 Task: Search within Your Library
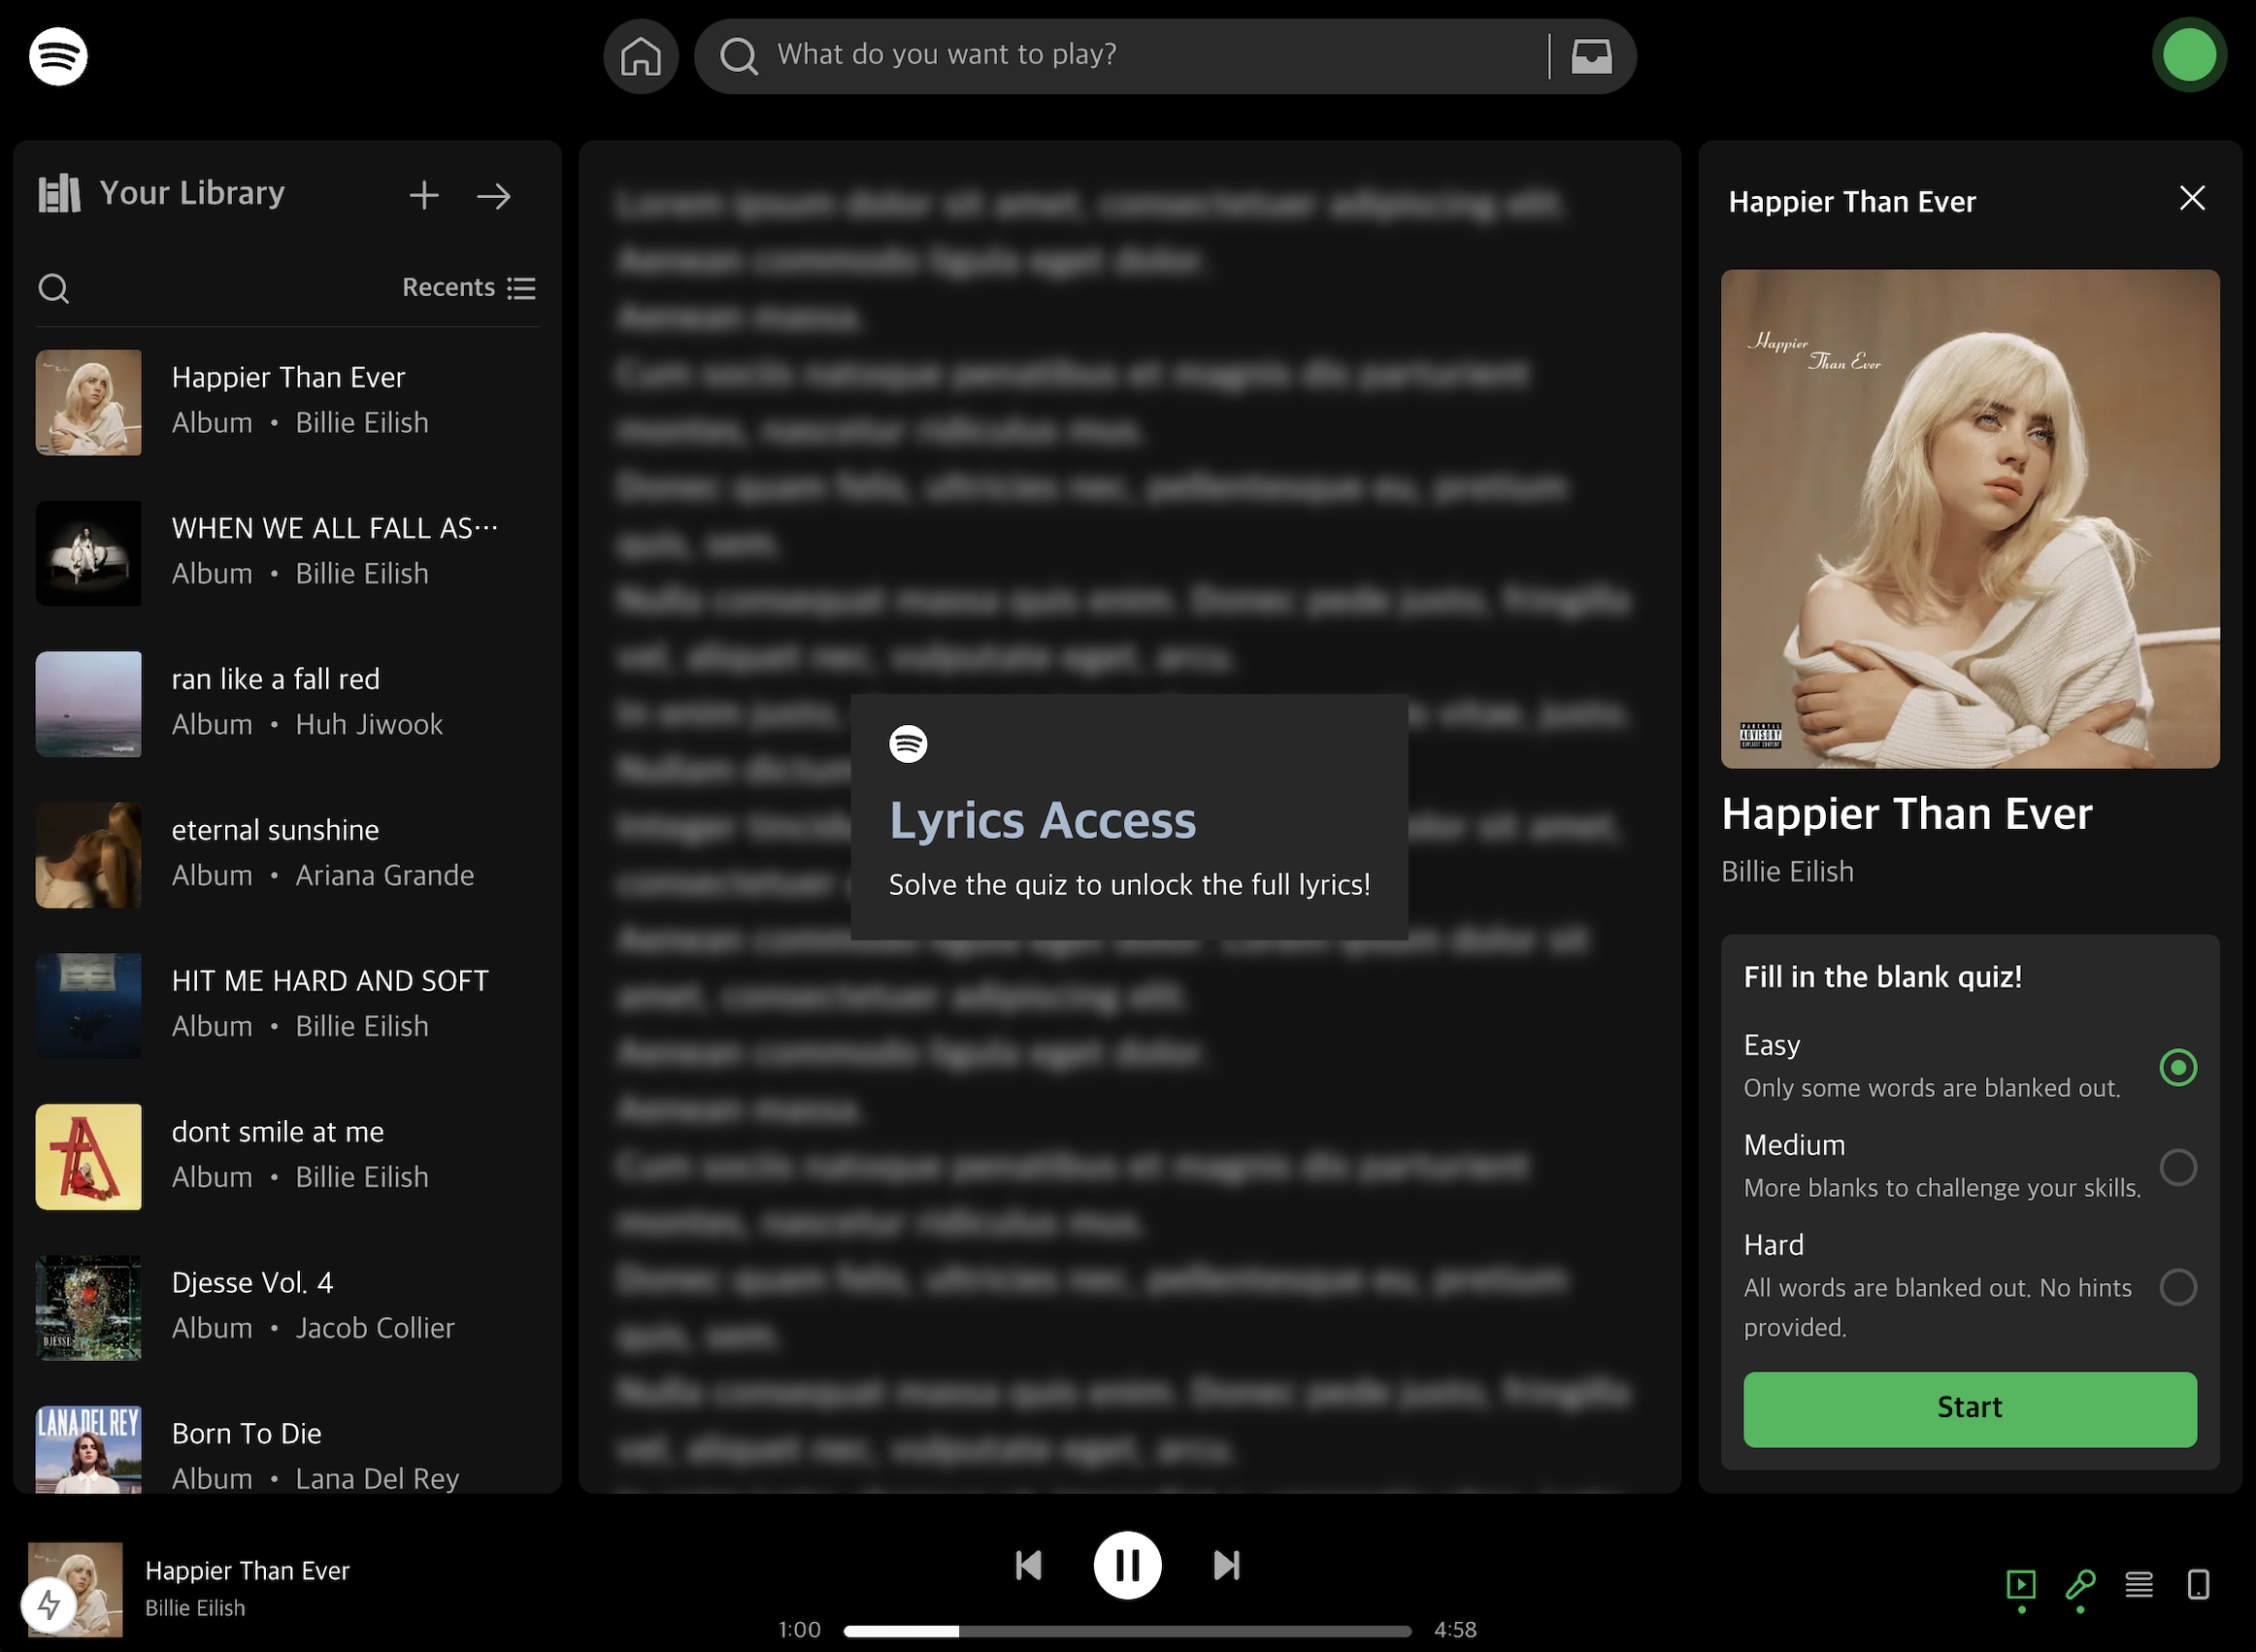[54, 289]
